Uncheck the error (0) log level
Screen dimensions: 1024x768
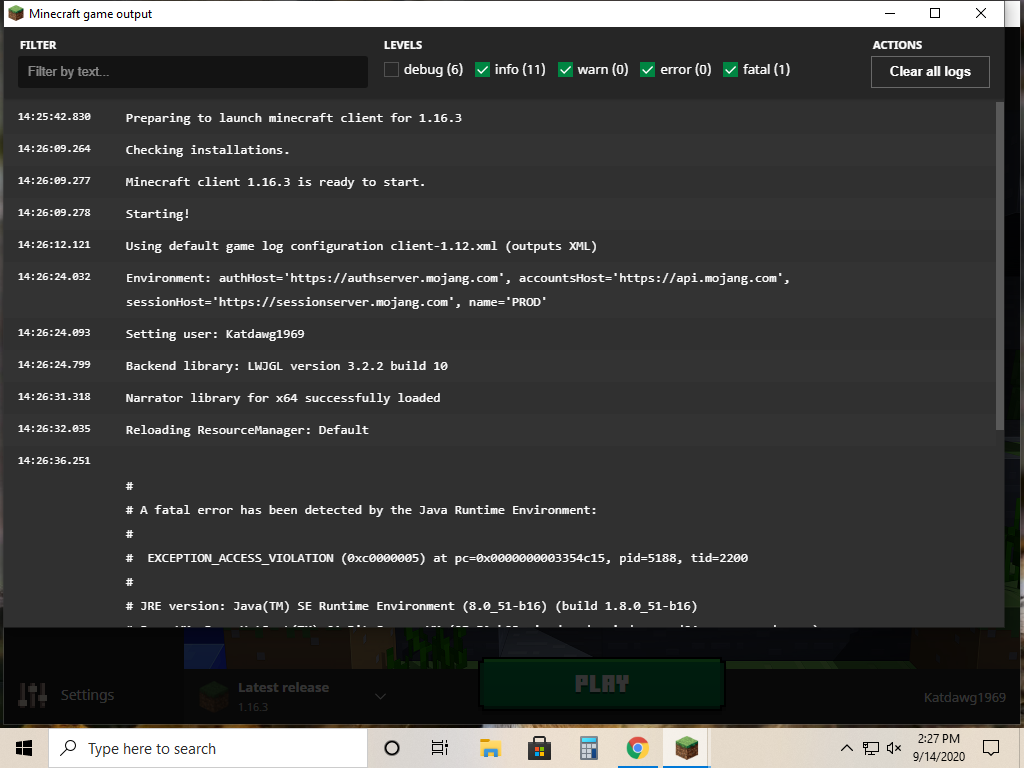point(647,70)
